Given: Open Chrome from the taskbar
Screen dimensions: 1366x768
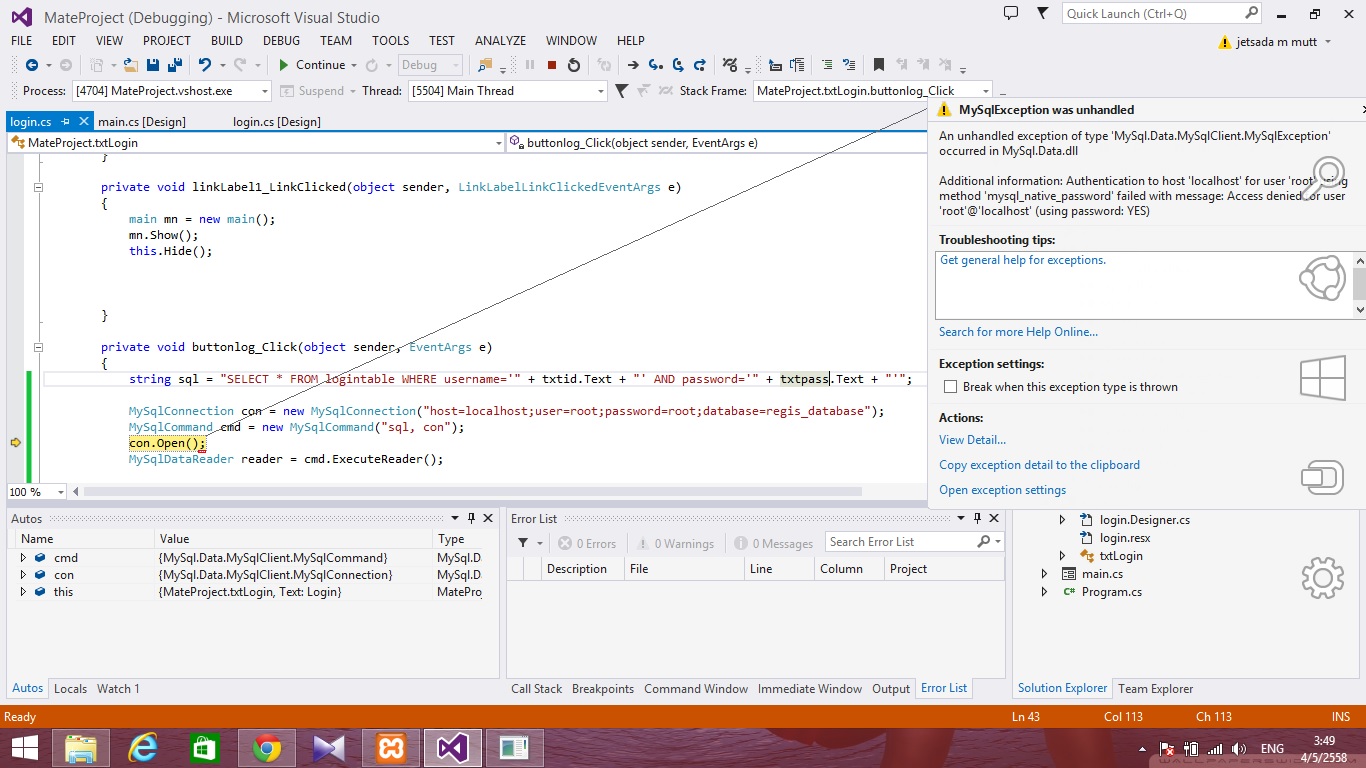Looking at the screenshot, I should (x=266, y=747).
